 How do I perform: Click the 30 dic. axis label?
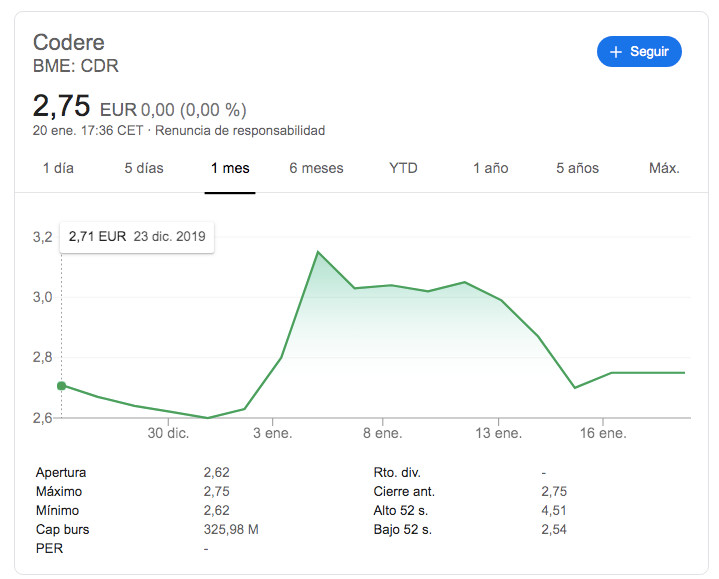(168, 433)
